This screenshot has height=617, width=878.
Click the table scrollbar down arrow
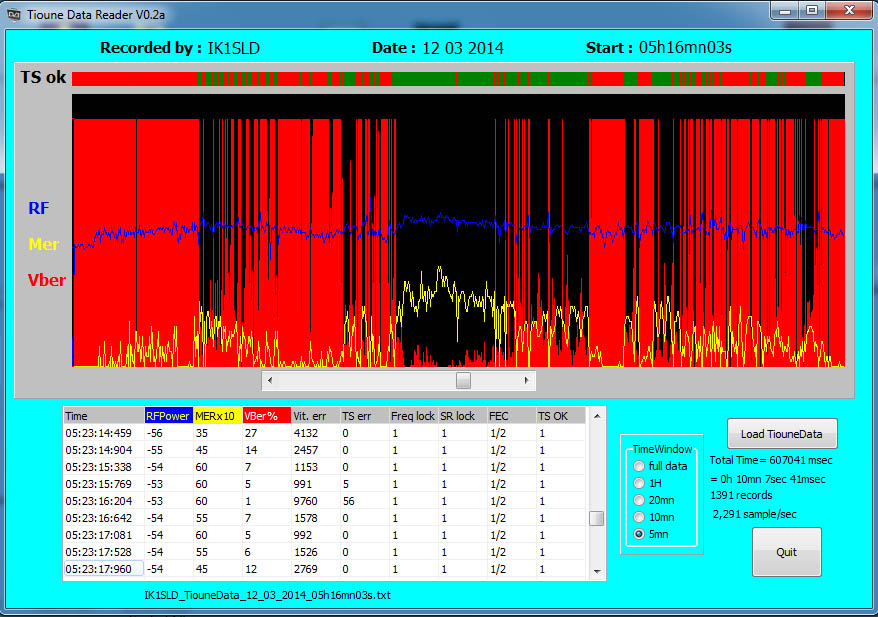(x=596, y=570)
